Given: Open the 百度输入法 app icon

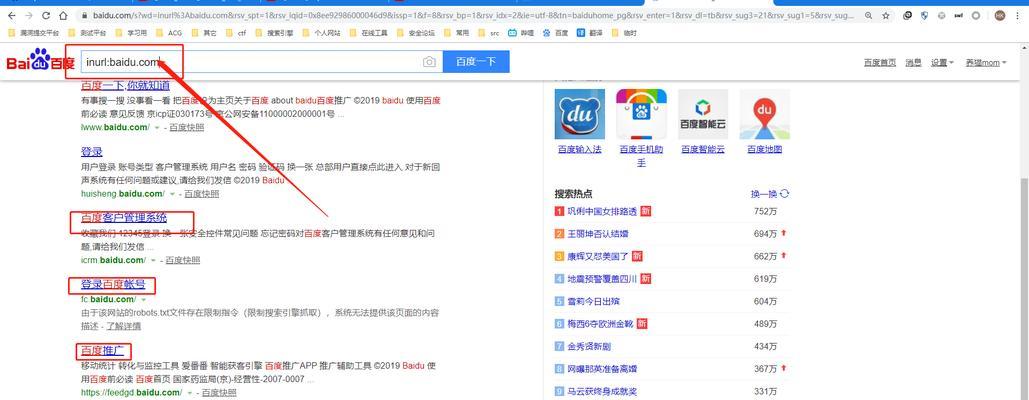Looking at the screenshot, I should pos(579,114).
